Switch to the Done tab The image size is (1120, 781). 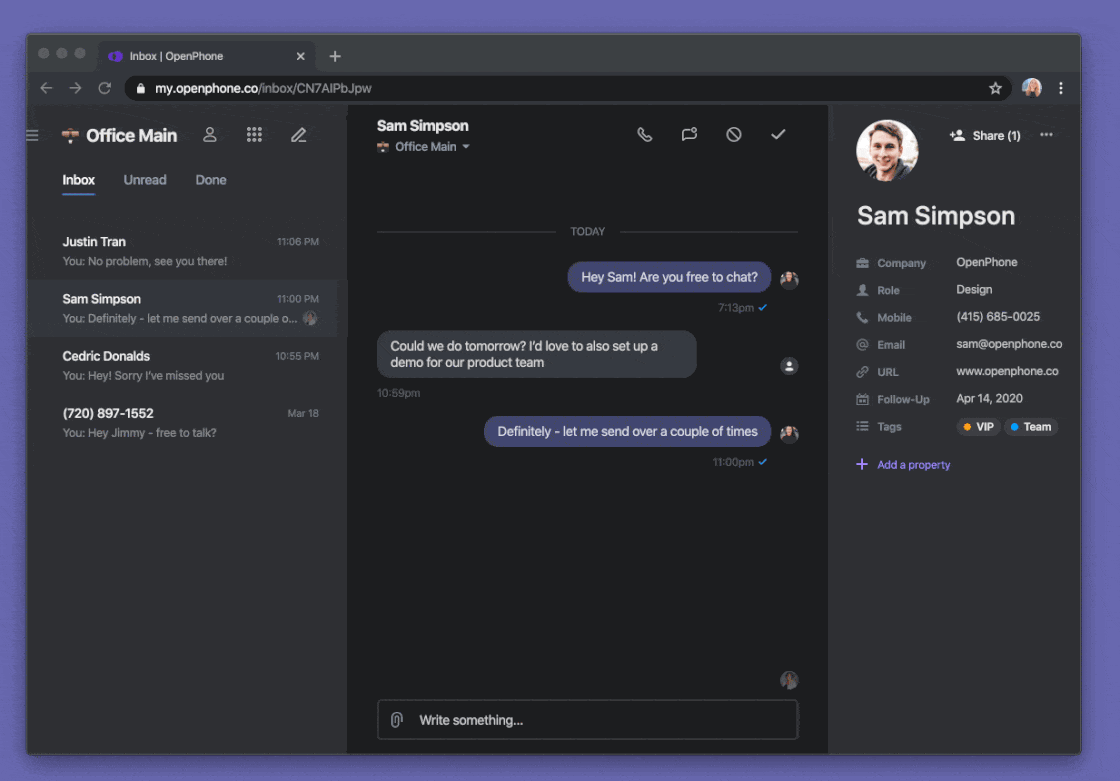(x=211, y=180)
